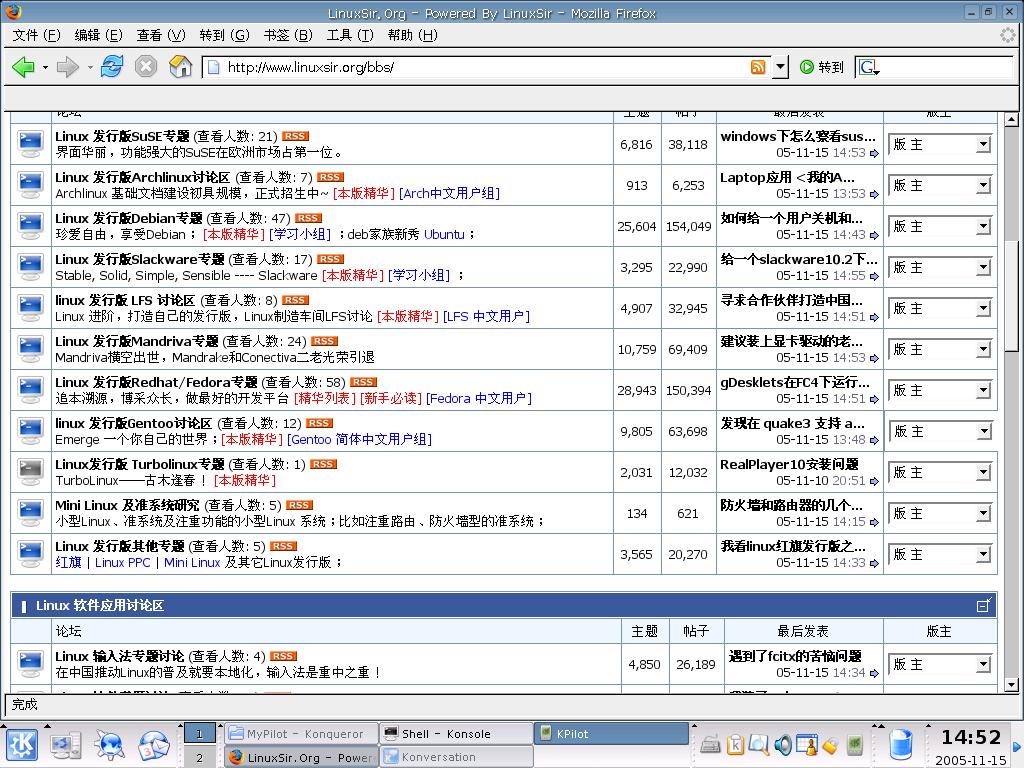The width and height of the screenshot is (1024, 768).
Task: Switch to KPilot taskbar window
Action: [612, 734]
